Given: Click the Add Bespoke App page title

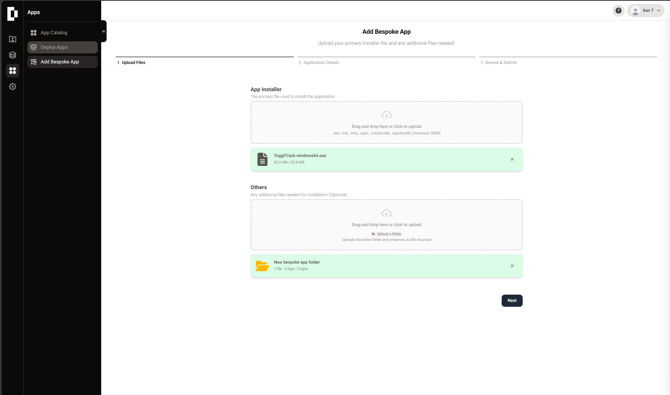Looking at the screenshot, I should coord(386,32).
